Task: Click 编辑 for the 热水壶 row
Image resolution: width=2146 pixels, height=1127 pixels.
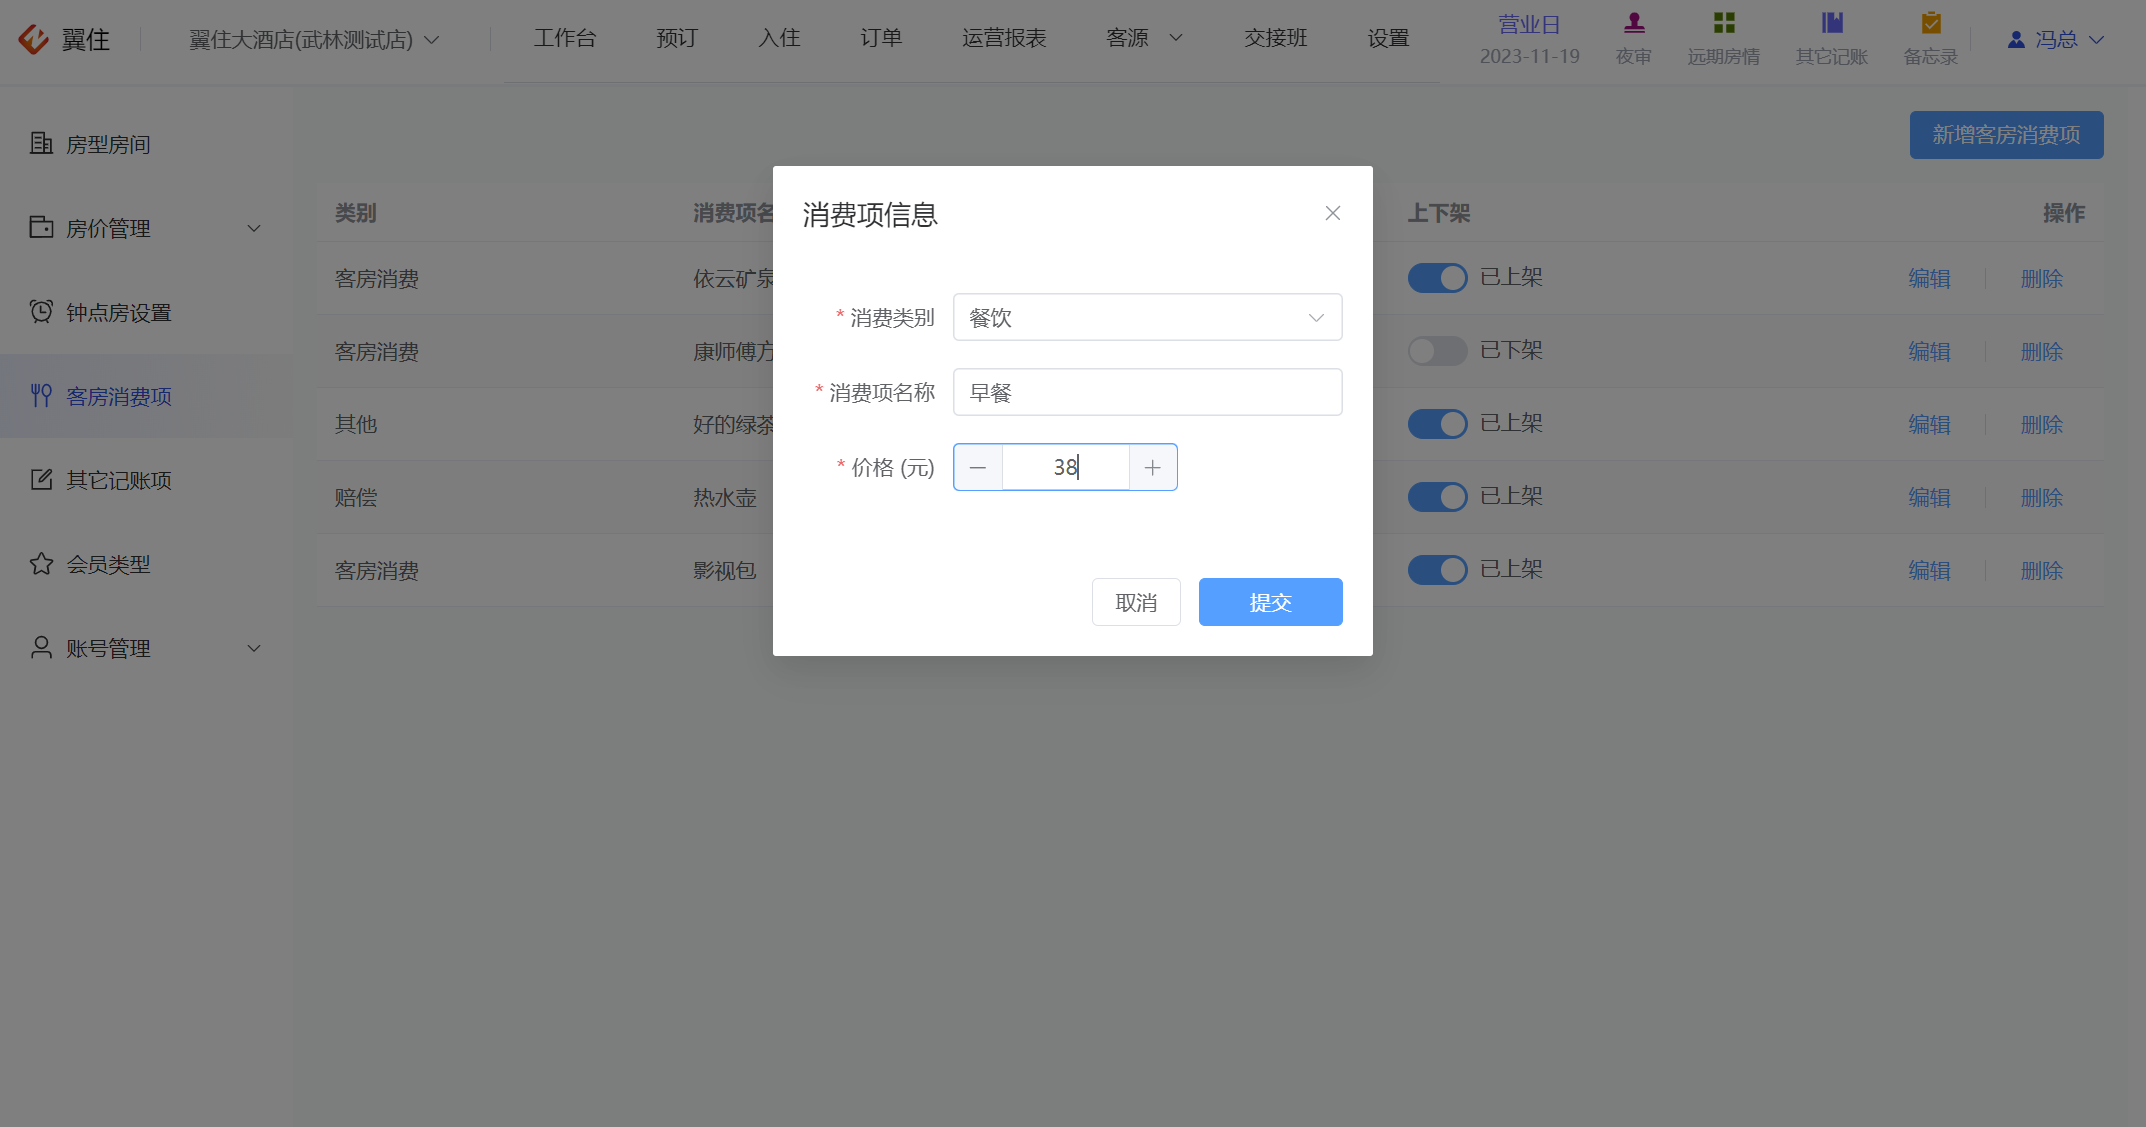Action: coord(1929,497)
